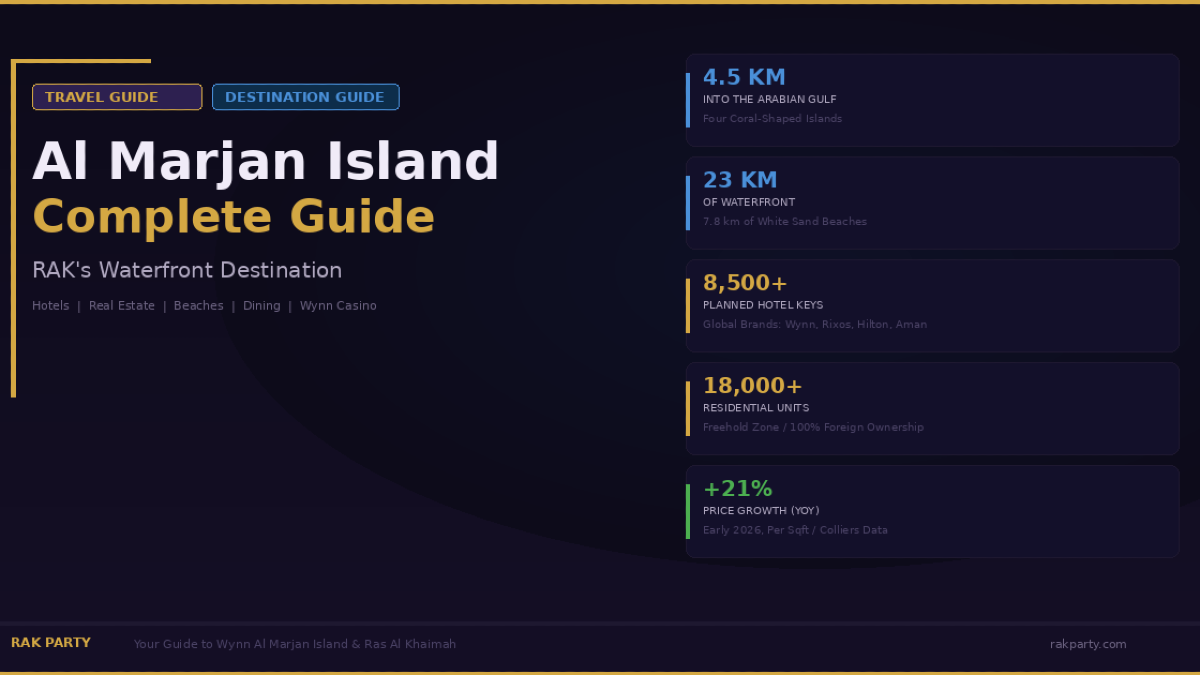1200x675 pixels.
Task: Click the RAK PARTY footer logo
Action: pos(51,643)
